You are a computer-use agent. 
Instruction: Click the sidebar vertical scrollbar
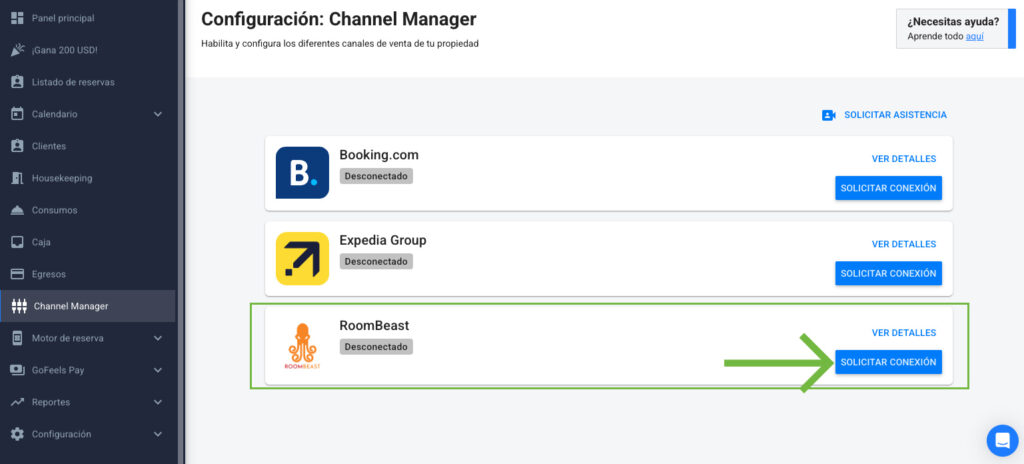[180, 232]
